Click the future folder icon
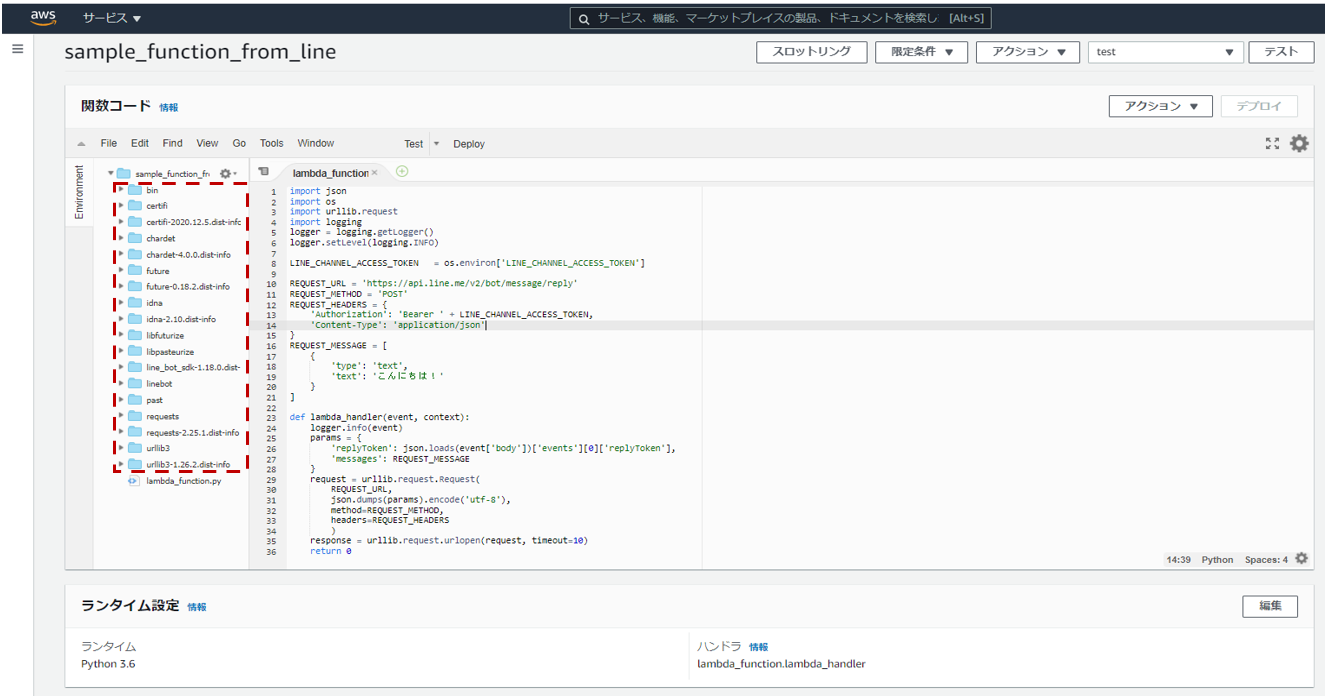This screenshot has height=699, width=1329. [135, 270]
